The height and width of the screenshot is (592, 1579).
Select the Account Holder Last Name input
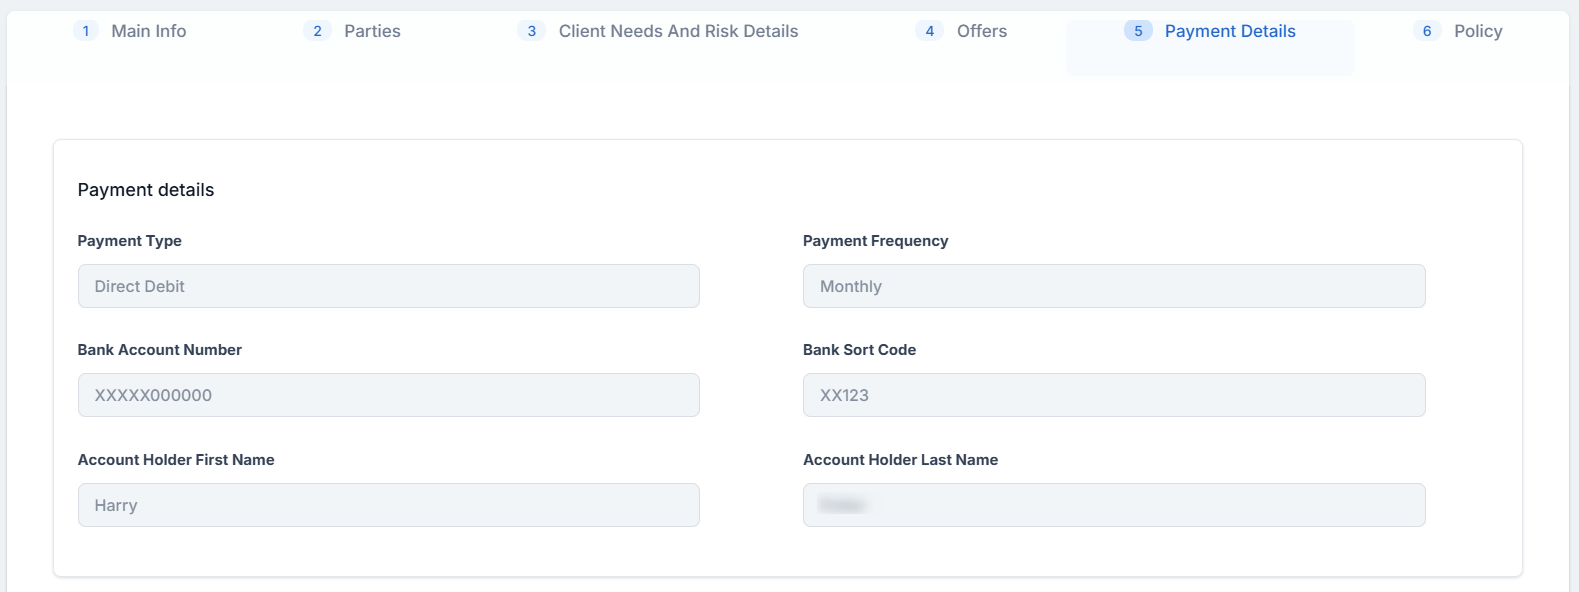[1113, 505]
